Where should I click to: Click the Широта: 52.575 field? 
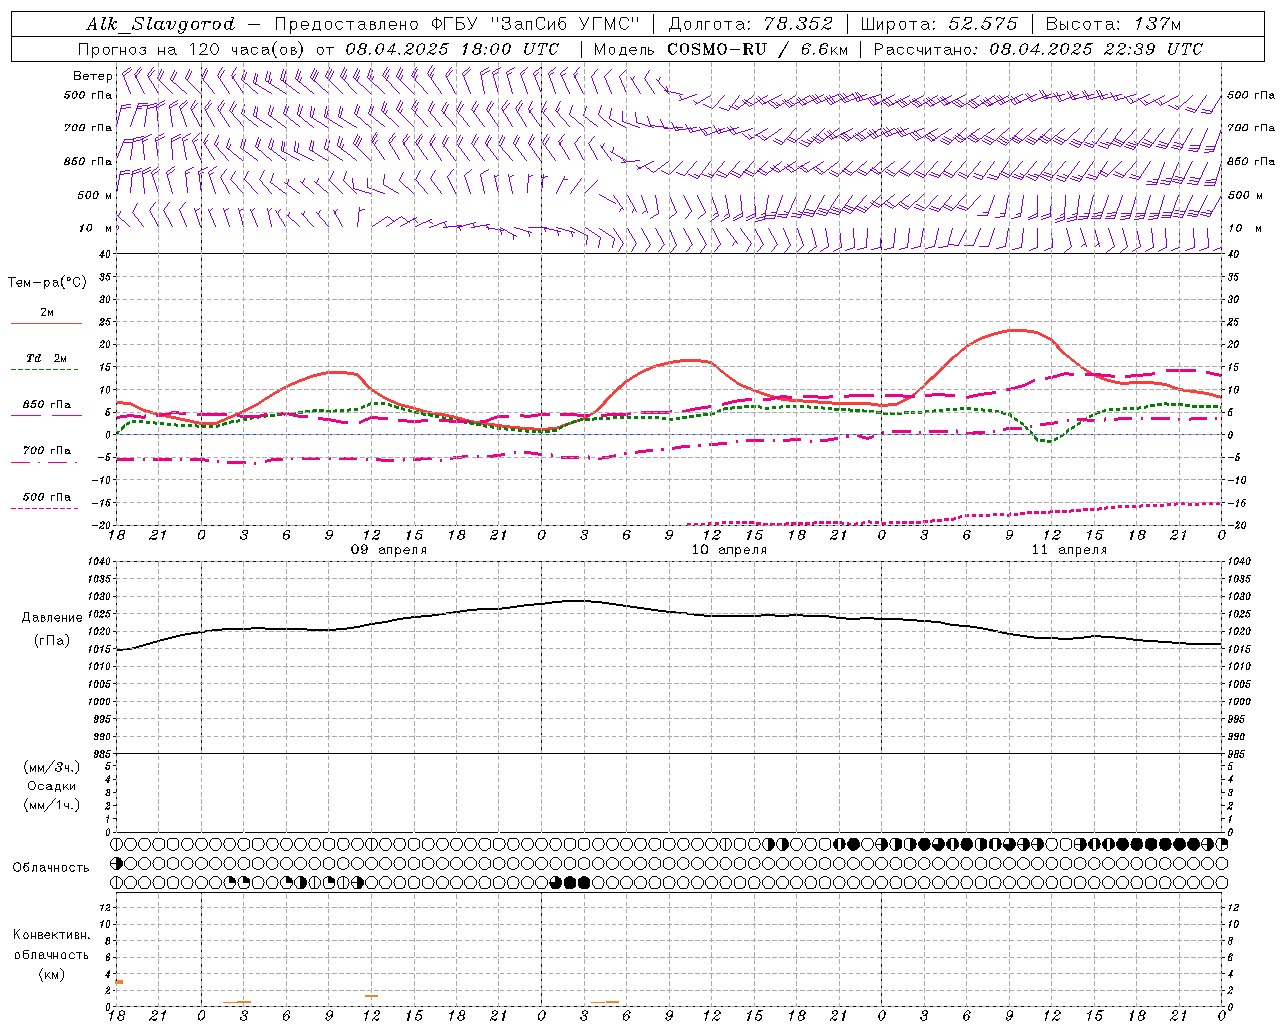(939, 24)
